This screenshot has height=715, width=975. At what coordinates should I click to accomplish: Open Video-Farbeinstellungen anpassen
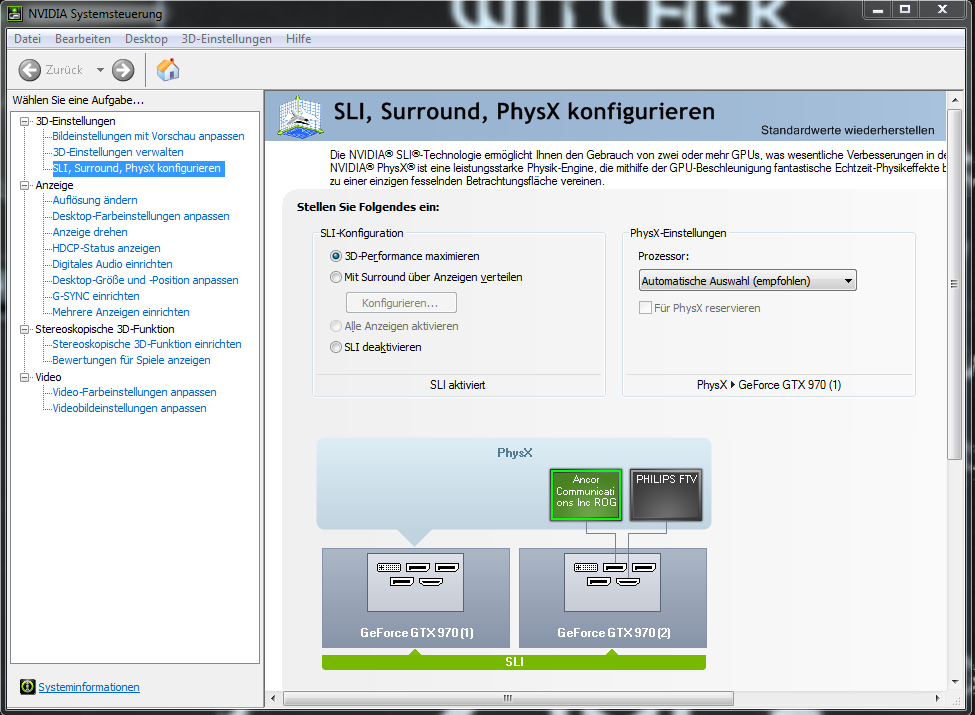[x=134, y=392]
